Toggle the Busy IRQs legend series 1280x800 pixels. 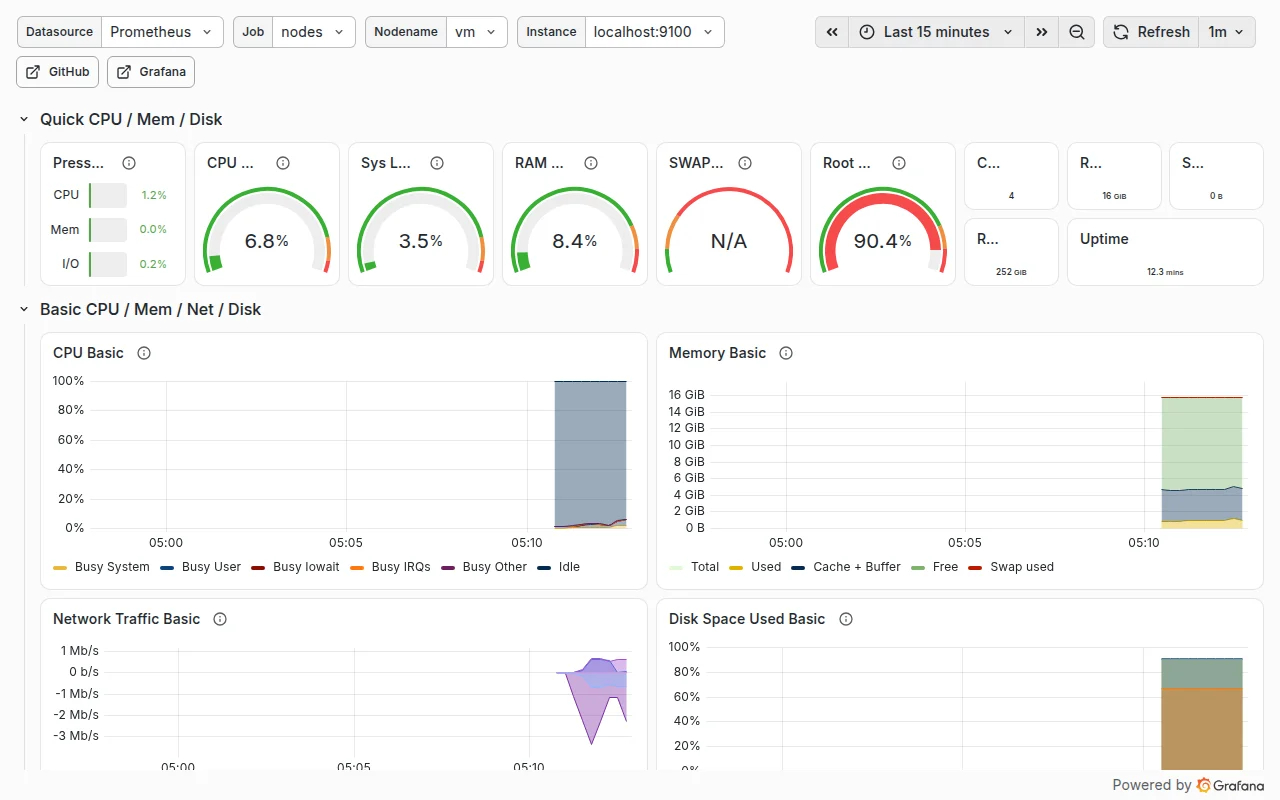pyautogui.click(x=401, y=567)
